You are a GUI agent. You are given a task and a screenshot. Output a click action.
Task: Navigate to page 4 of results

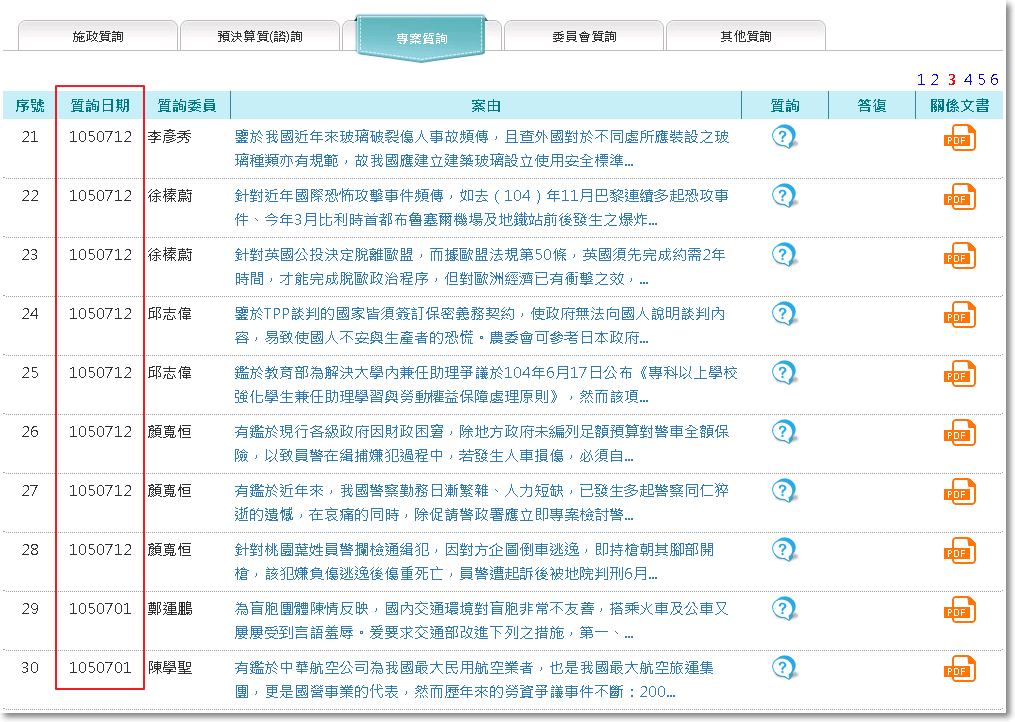(967, 80)
